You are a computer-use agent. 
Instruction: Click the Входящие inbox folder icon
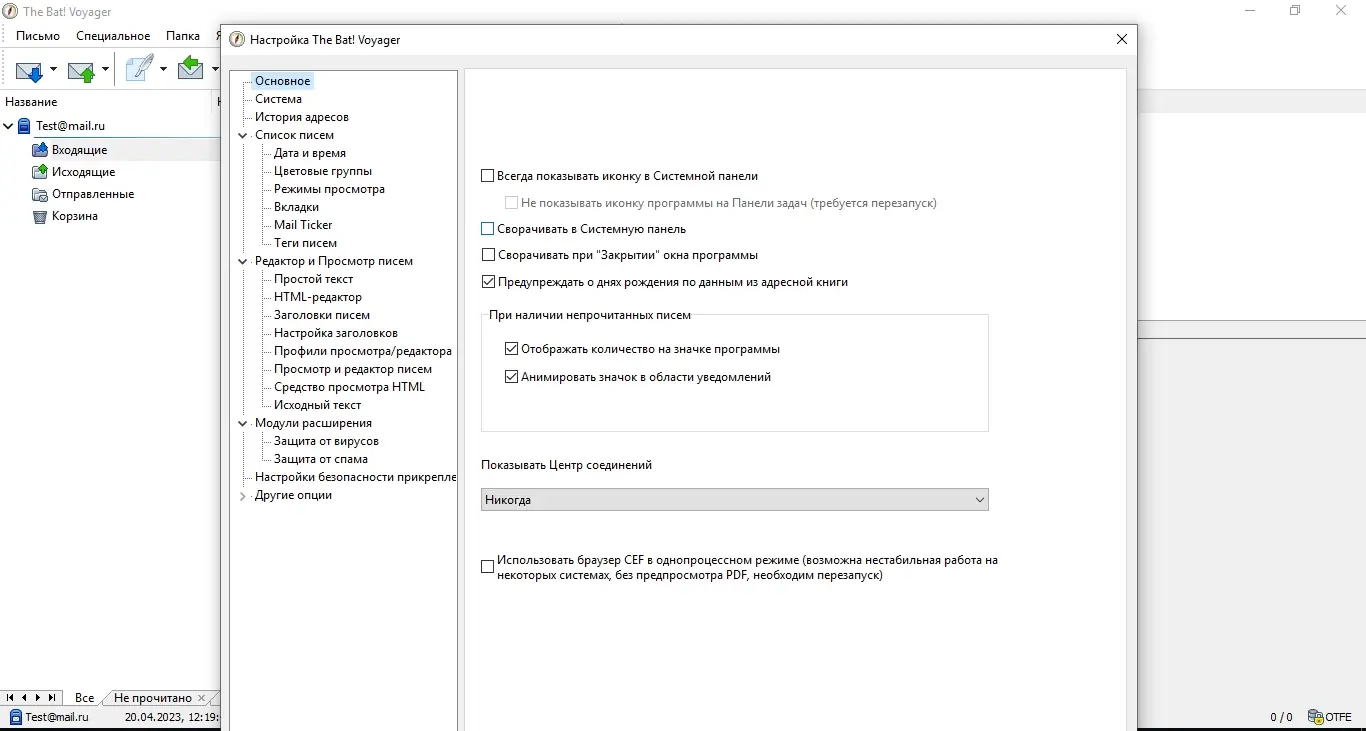pyautogui.click(x=40, y=150)
